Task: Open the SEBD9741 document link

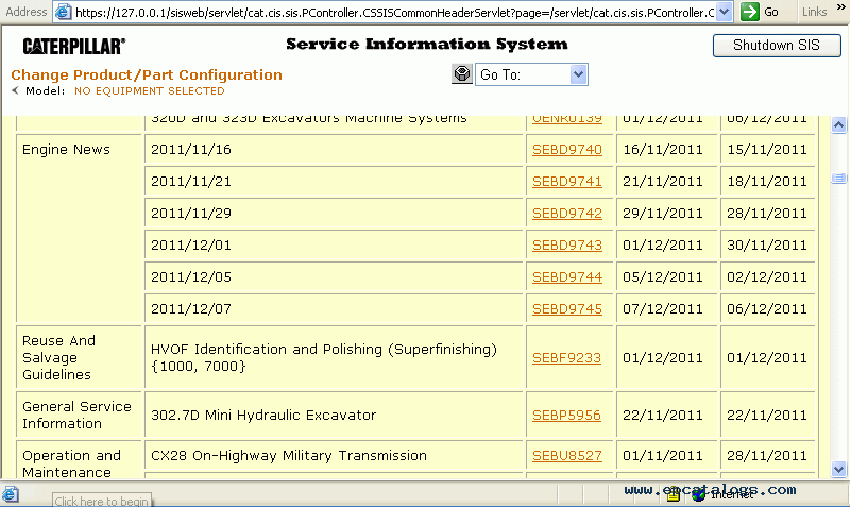Action: pos(566,182)
